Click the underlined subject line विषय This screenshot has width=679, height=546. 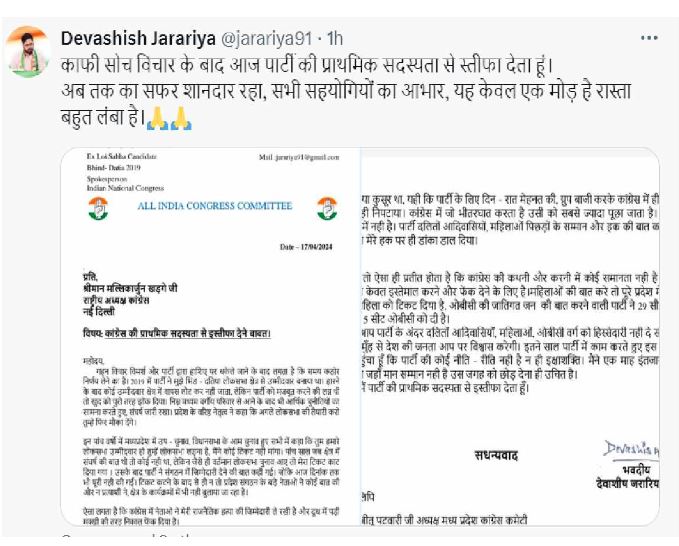[x=177, y=333]
